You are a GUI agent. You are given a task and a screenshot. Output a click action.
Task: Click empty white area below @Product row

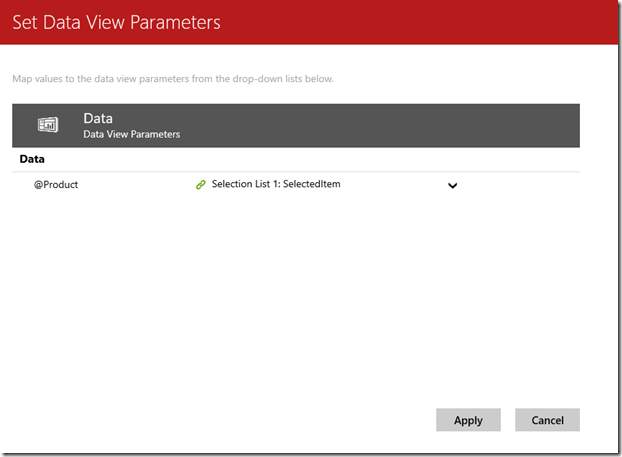[300, 300]
